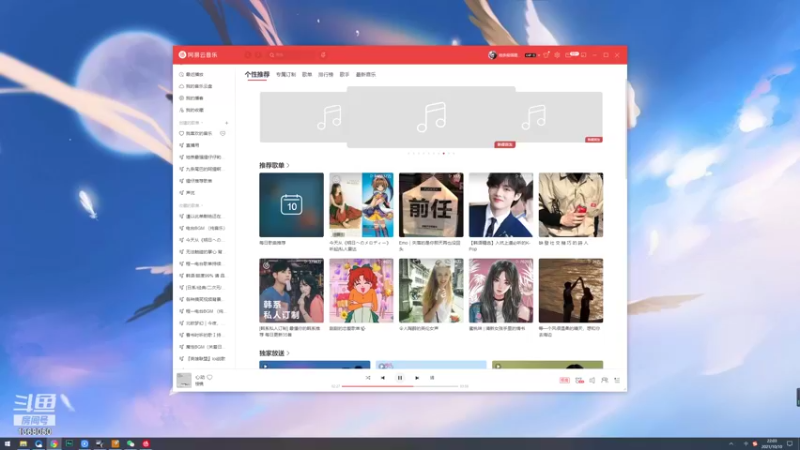Open the play queue list icon

click(617, 380)
